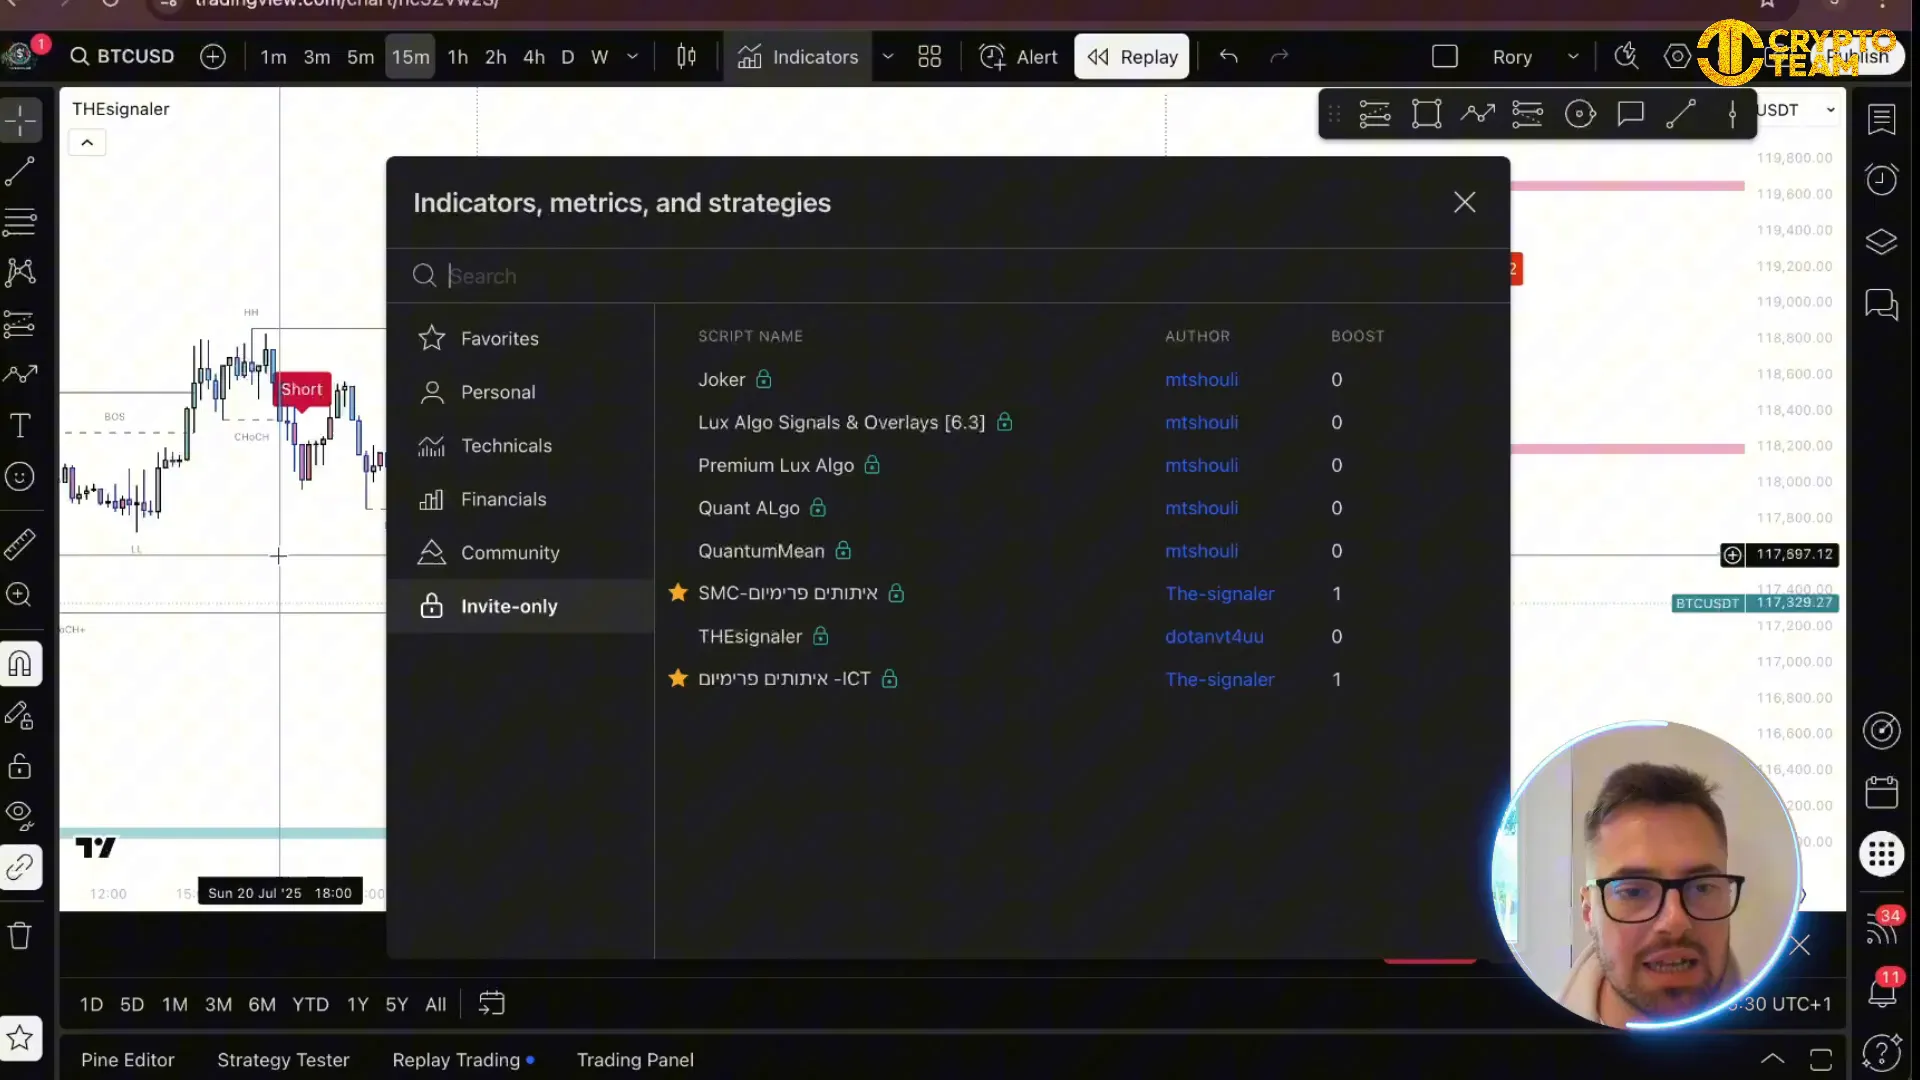Switch to the 1m timeframe
Screen dimensions: 1920x1080
coord(273,57)
